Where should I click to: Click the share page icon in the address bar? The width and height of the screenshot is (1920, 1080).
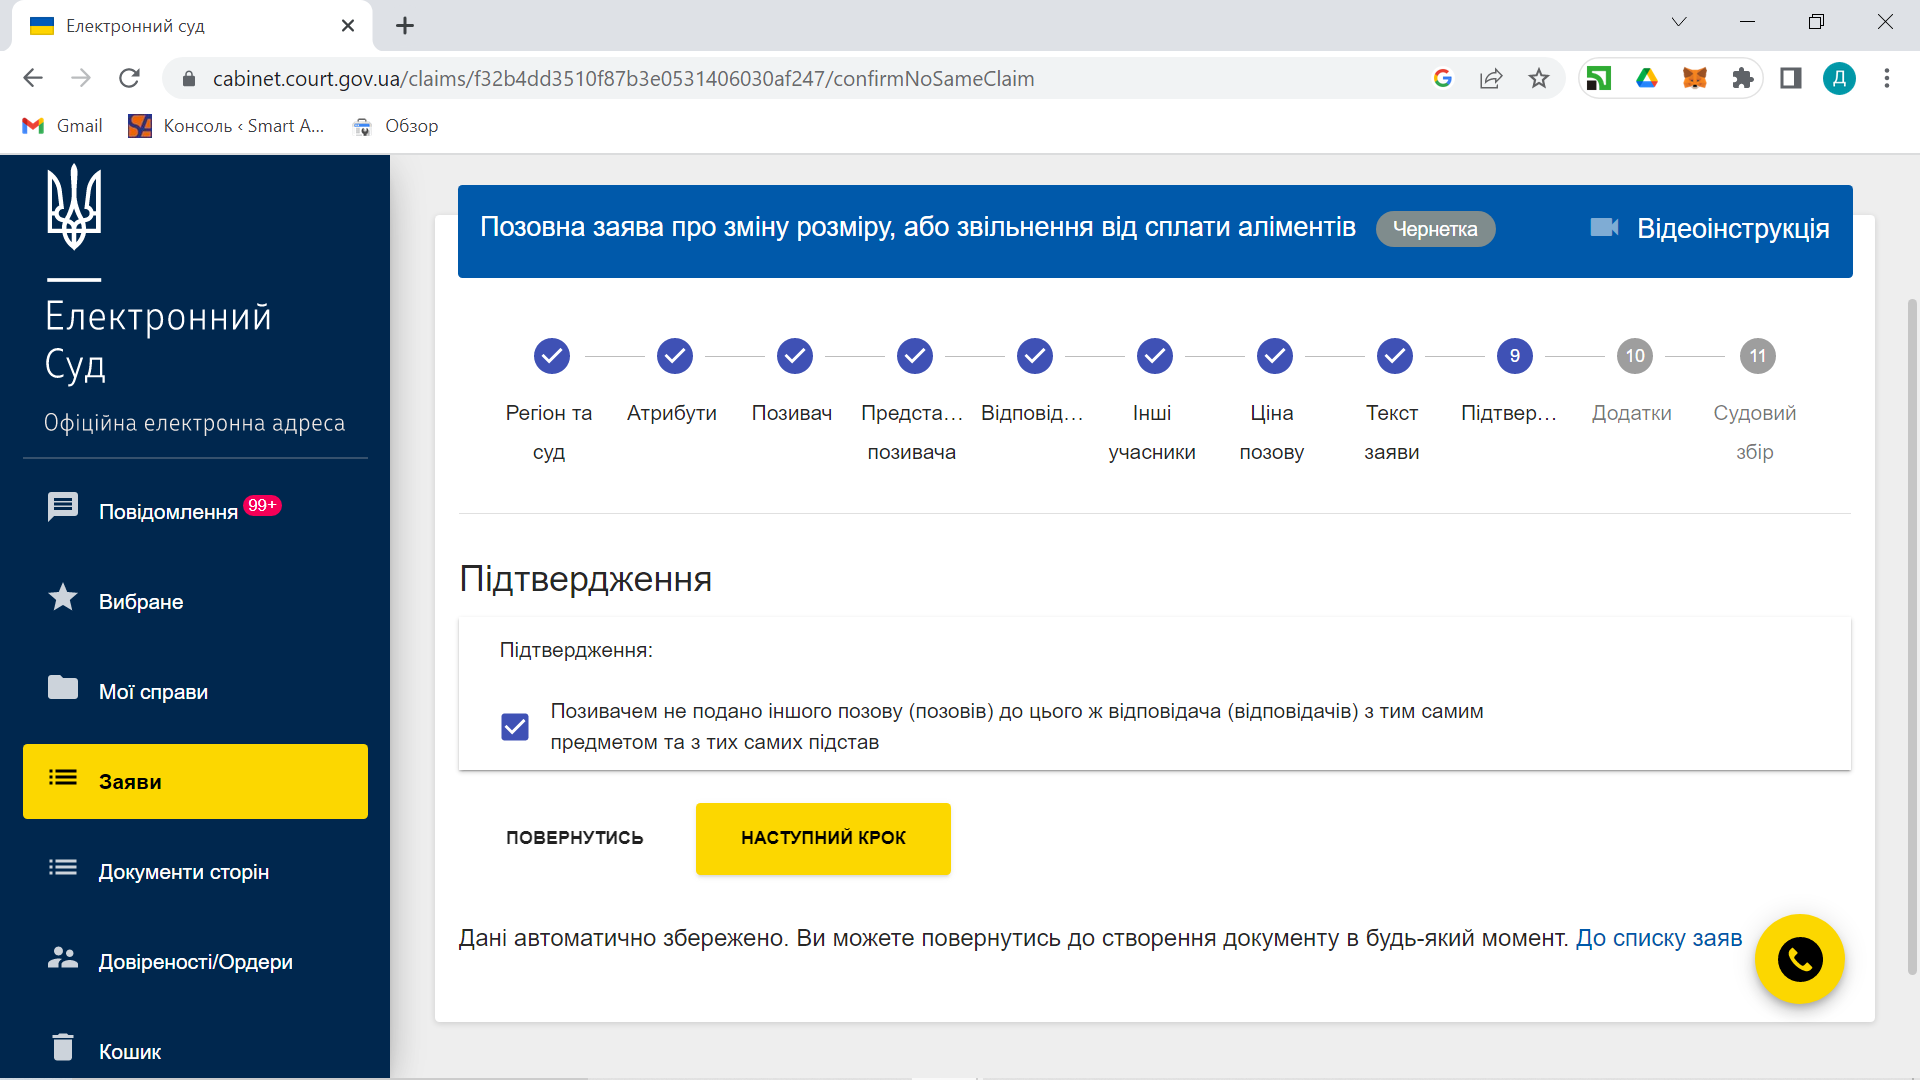pyautogui.click(x=1491, y=78)
